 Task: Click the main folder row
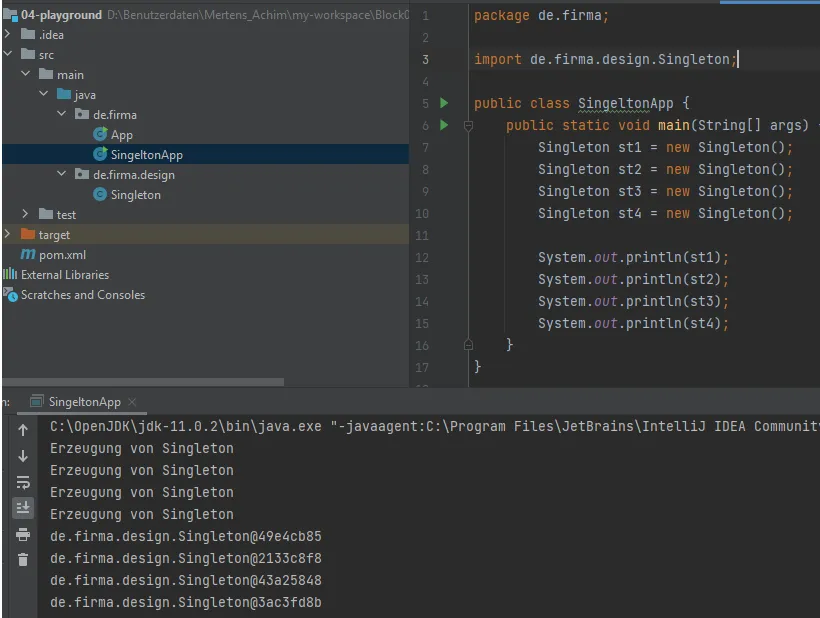click(206, 74)
